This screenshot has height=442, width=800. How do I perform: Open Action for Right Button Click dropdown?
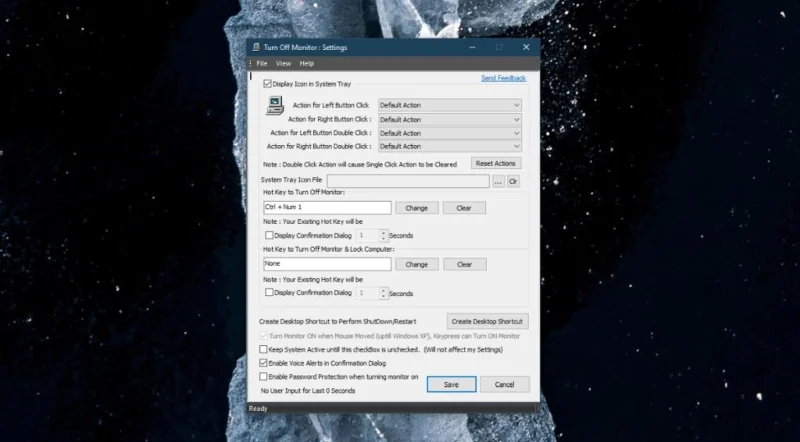pyautogui.click(x=449, y=119)
